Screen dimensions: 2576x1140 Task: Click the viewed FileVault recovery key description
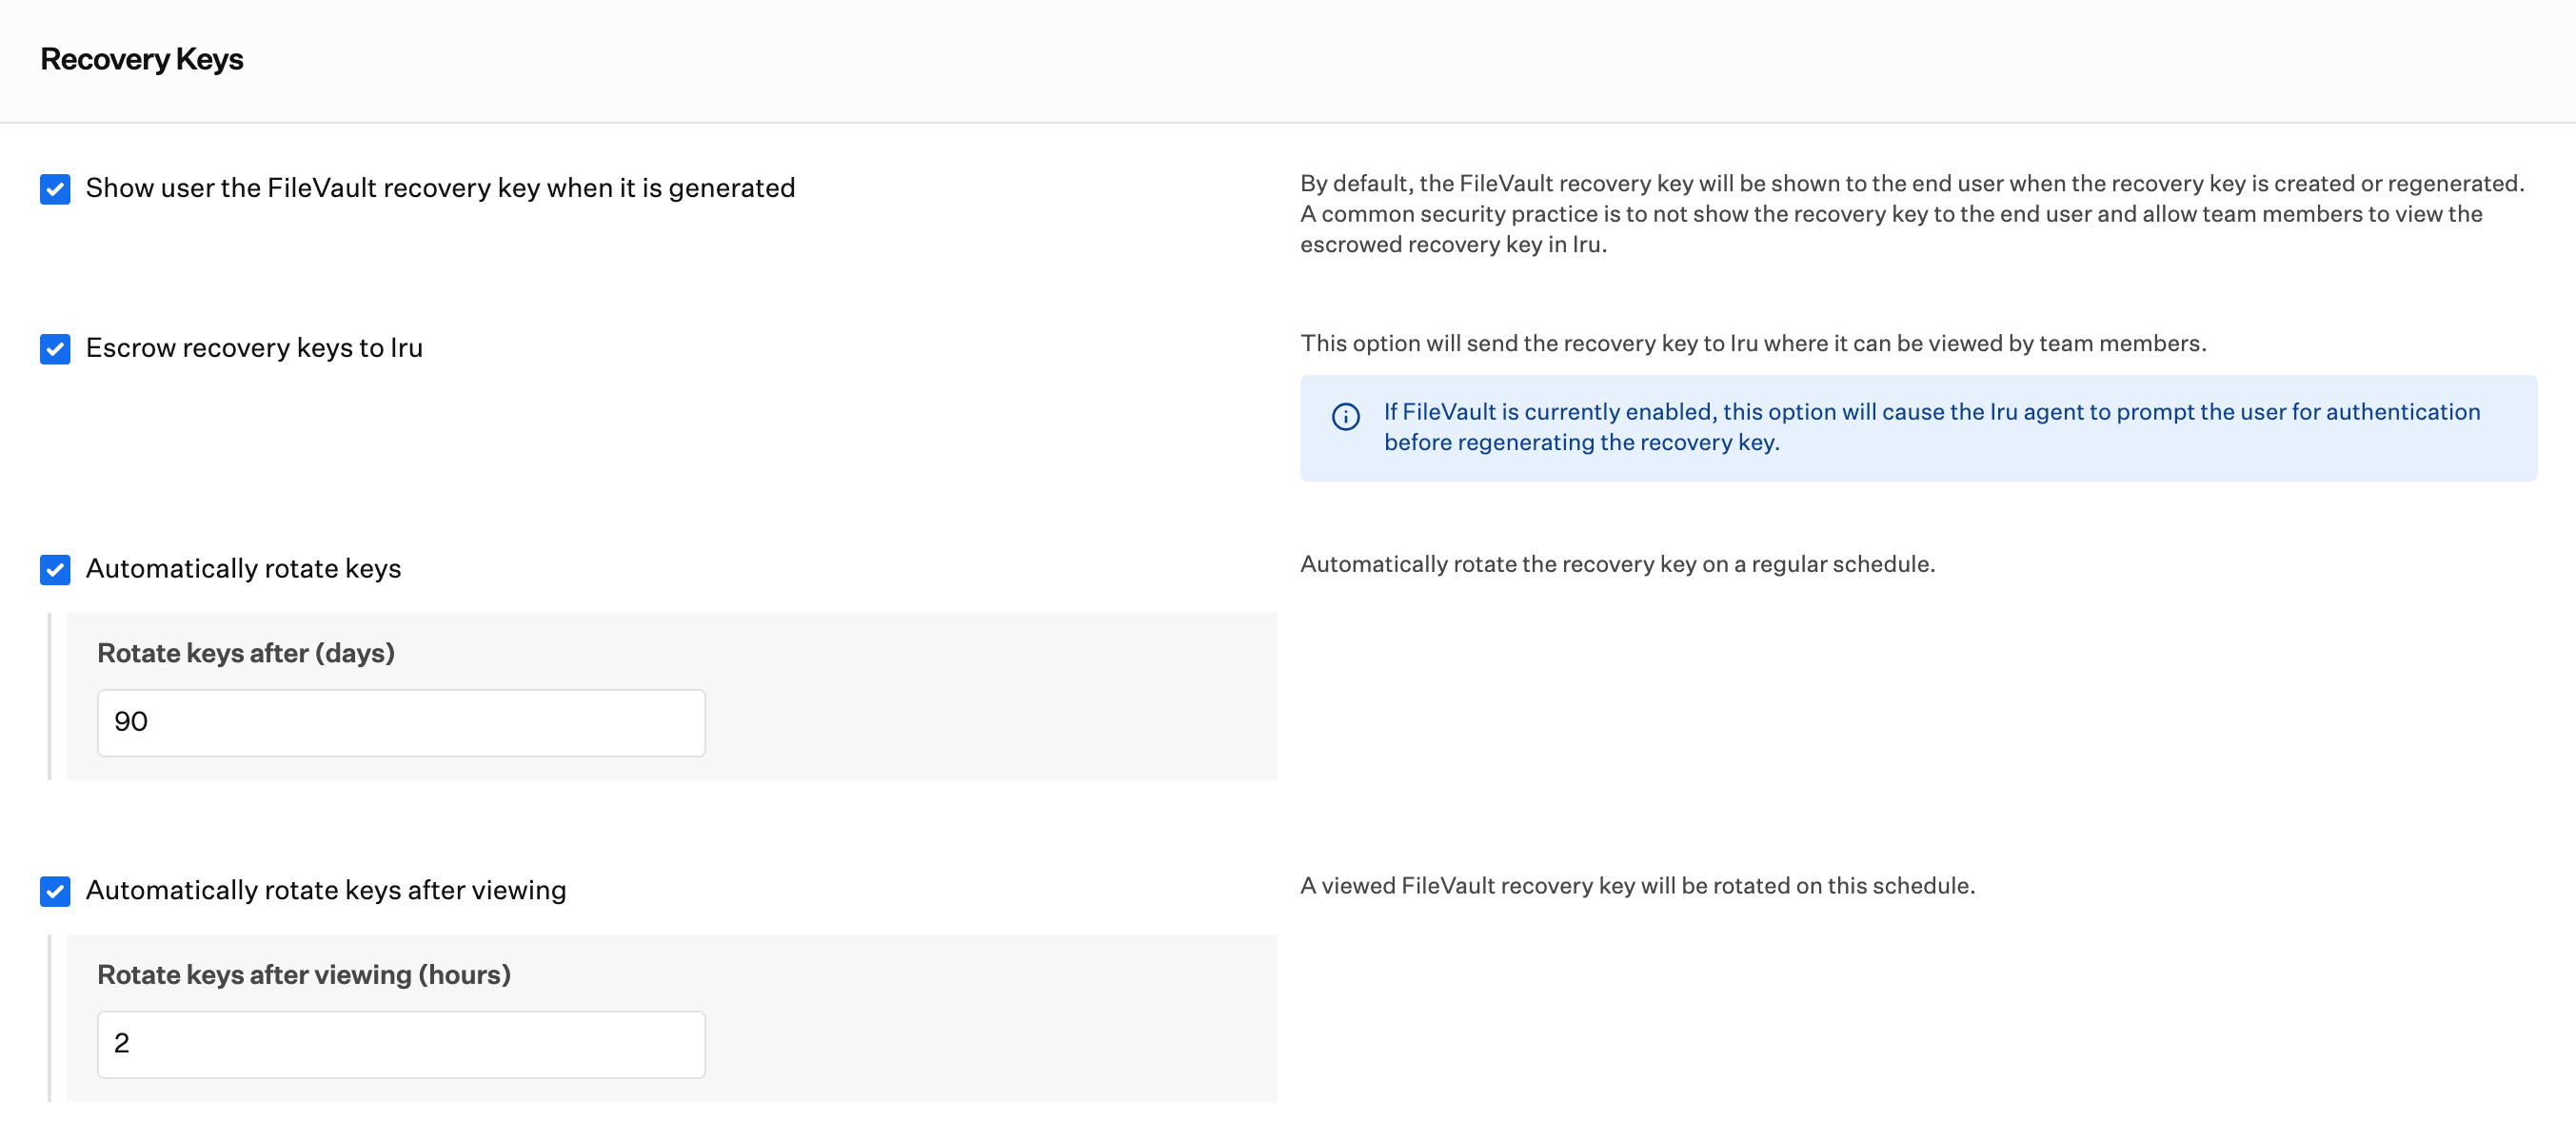[1637, 886]
